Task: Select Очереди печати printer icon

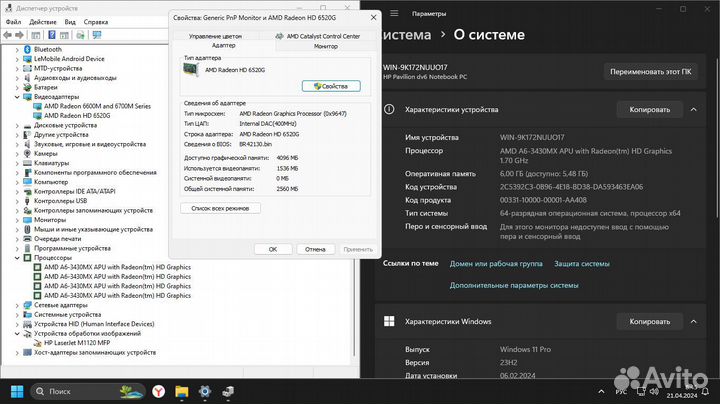Action: (x=27, y=239)
